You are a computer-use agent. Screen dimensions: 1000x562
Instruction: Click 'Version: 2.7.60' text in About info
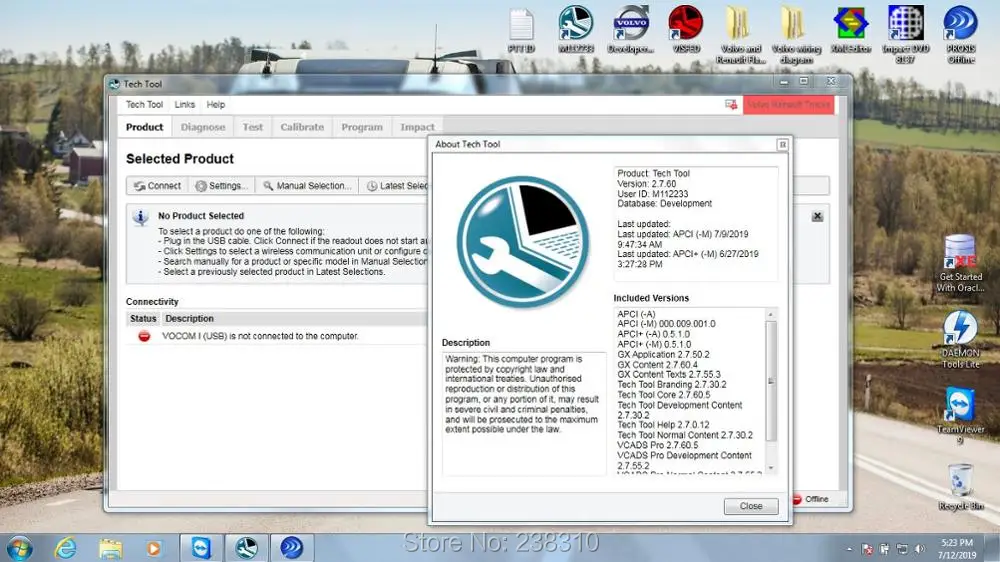pyautogui.click(x=647, y=184)
